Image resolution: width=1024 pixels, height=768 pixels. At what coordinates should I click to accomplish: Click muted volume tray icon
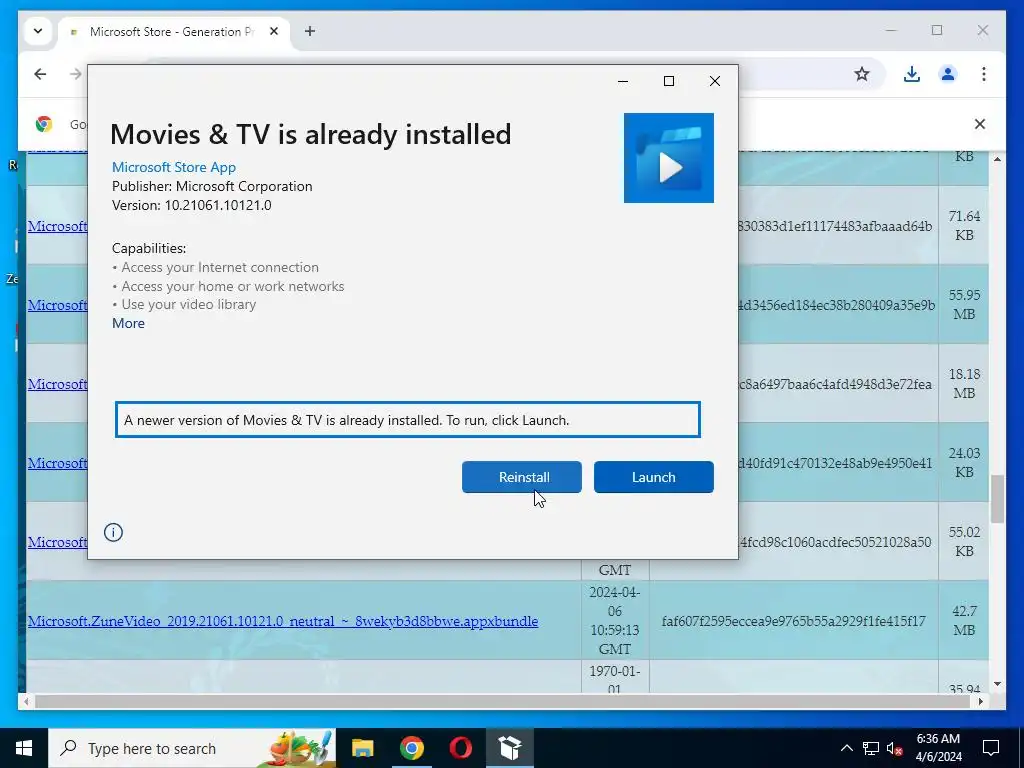pos(895,748)
